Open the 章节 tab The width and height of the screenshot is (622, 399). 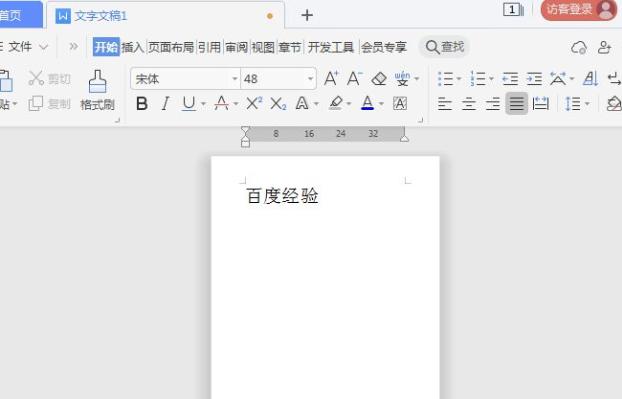point(290,47)
